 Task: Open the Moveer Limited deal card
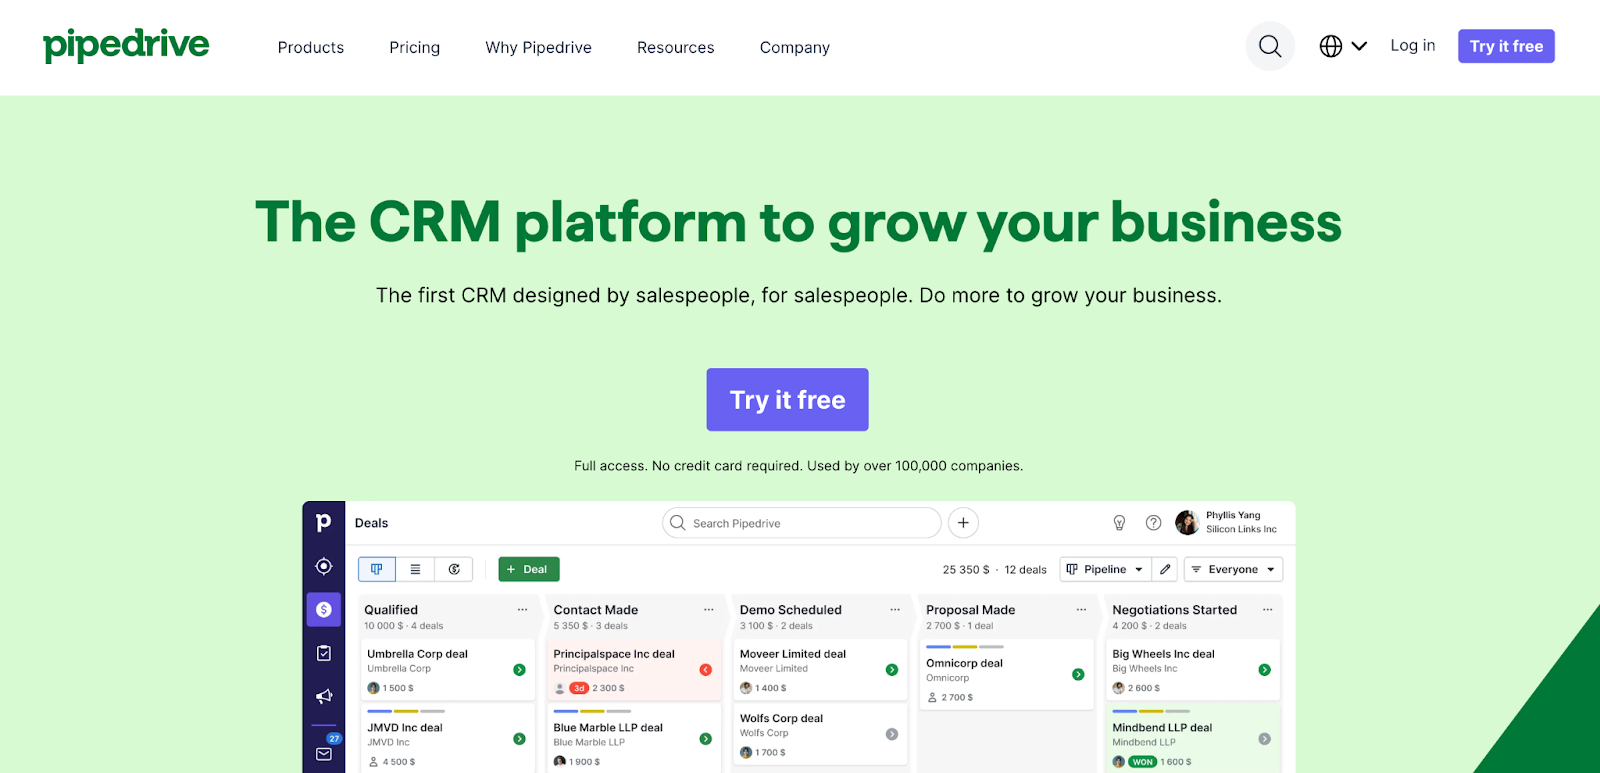point(820,670)
